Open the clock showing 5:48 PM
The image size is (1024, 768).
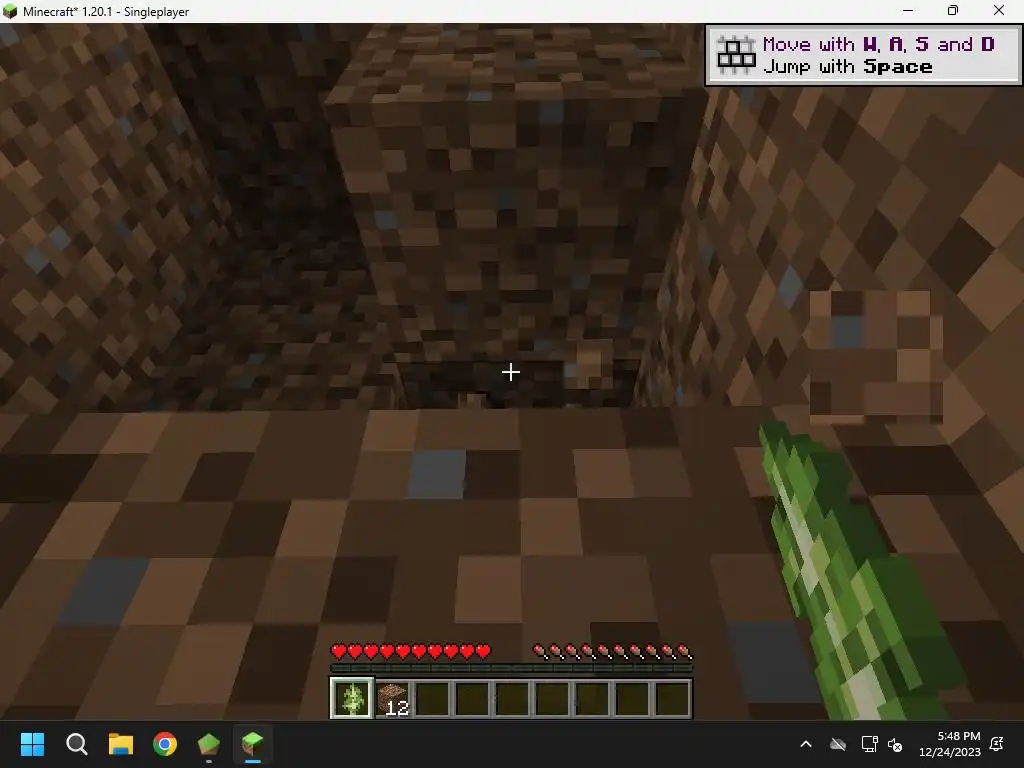click(x=950, y=744)
